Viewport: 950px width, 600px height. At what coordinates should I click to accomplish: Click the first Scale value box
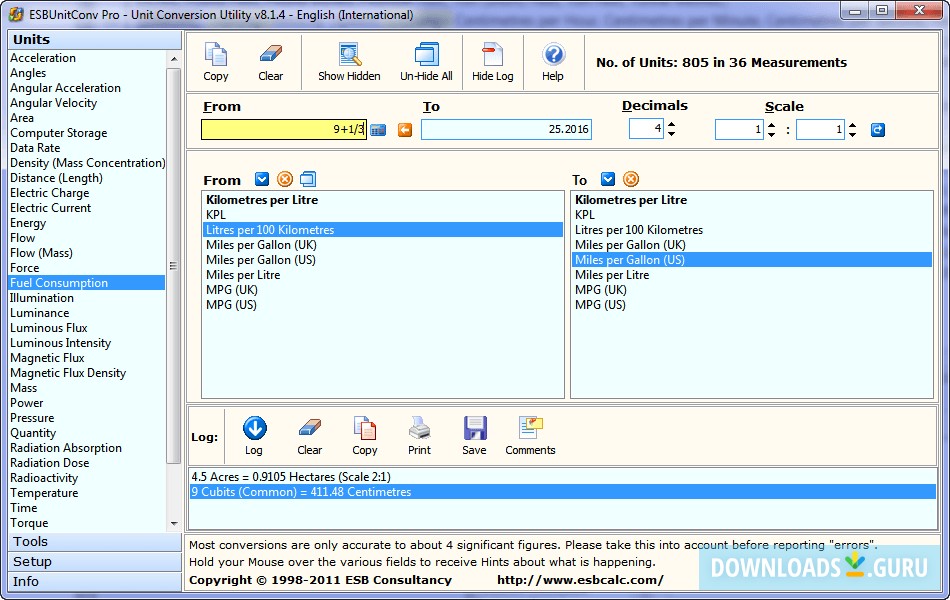[x=739, y=129]
